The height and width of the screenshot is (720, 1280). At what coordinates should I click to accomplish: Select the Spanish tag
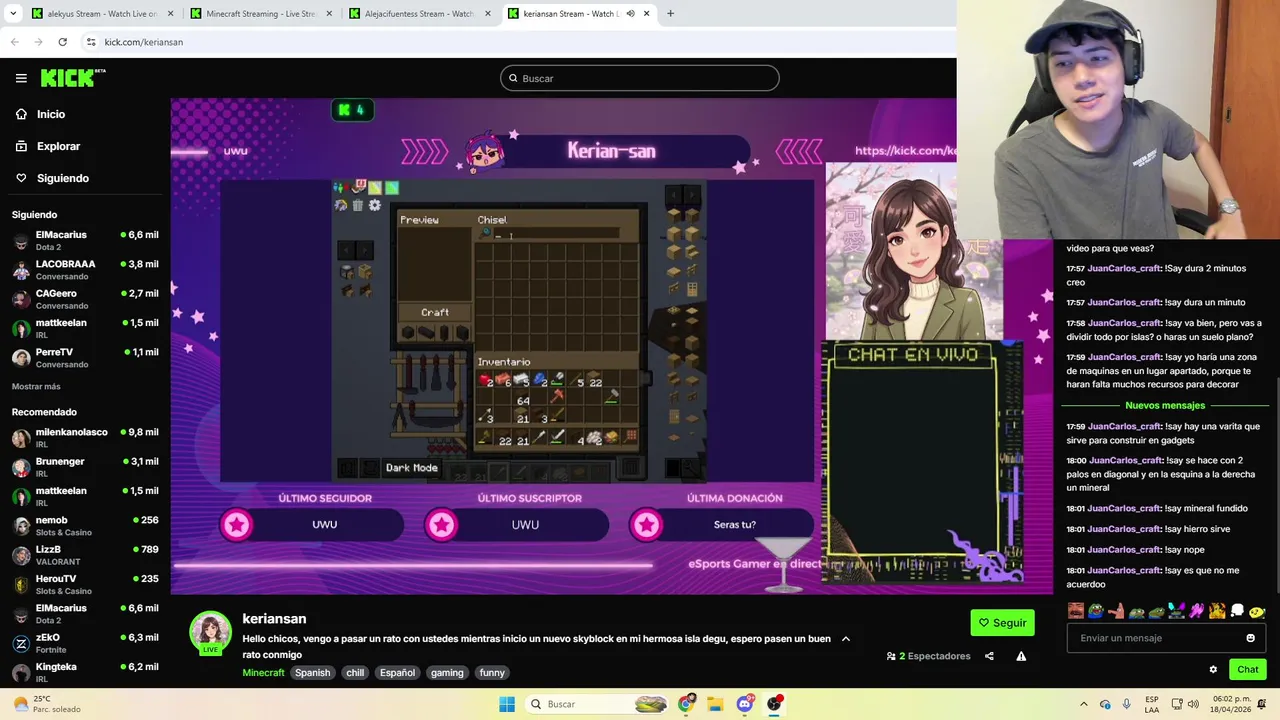(x=312, y=672)
